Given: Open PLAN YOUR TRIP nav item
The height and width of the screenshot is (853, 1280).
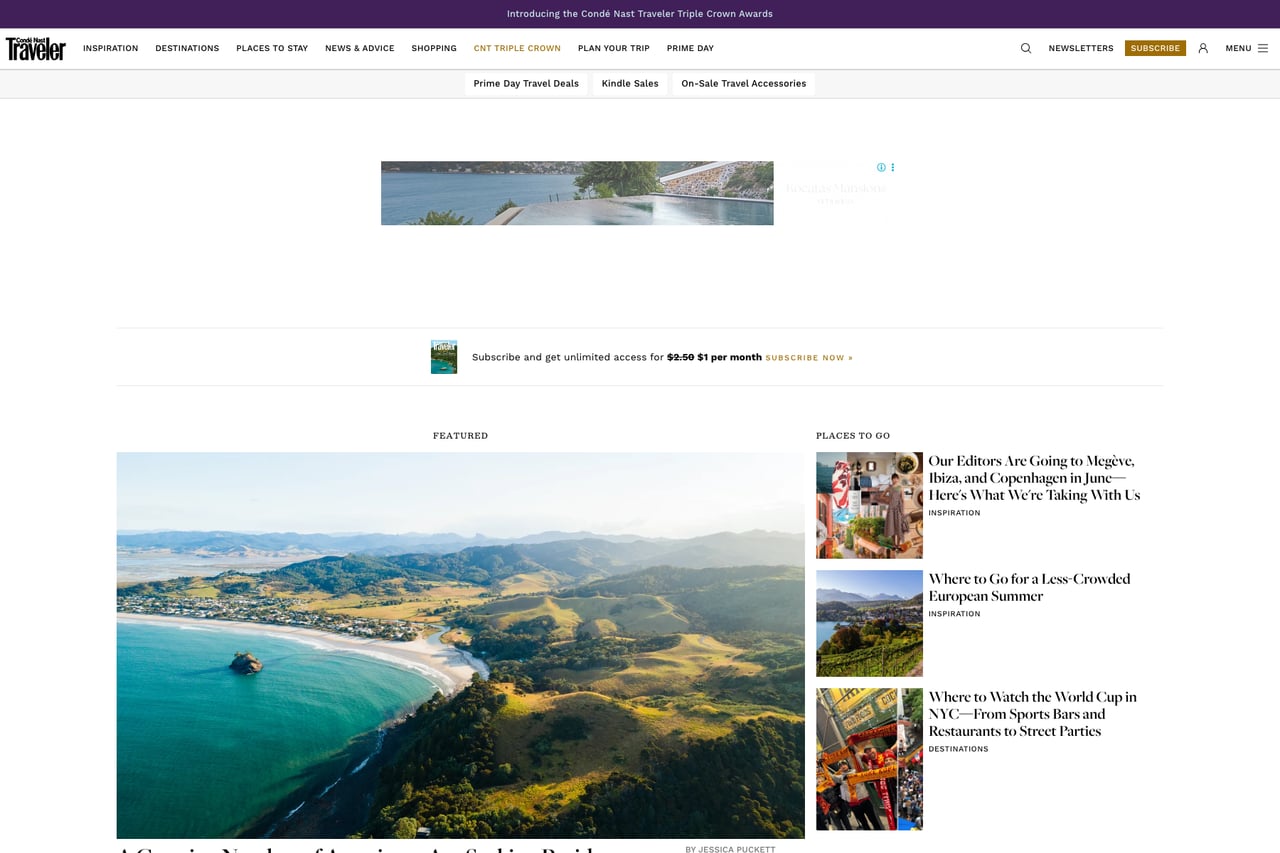Looking at the screenshot, I should pos(614,48).
